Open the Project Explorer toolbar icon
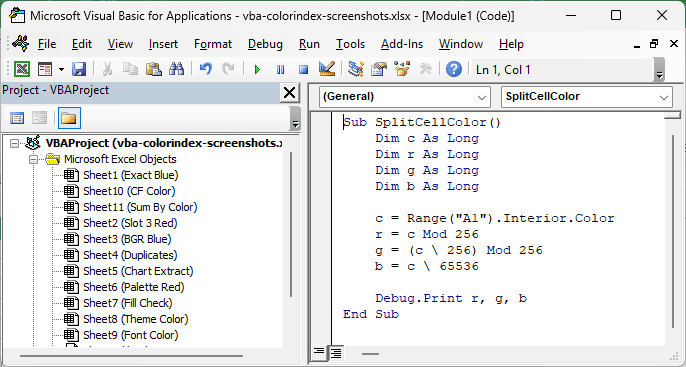Screen dimensions: 686x367 point(356,69)
